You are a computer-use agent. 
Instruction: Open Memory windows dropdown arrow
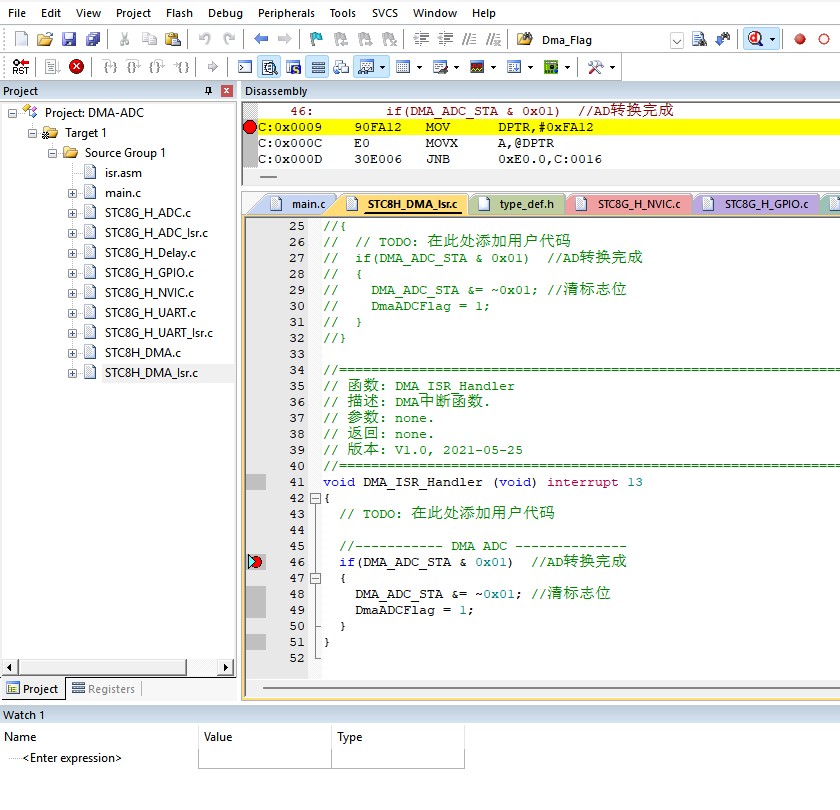click(419, 68)
